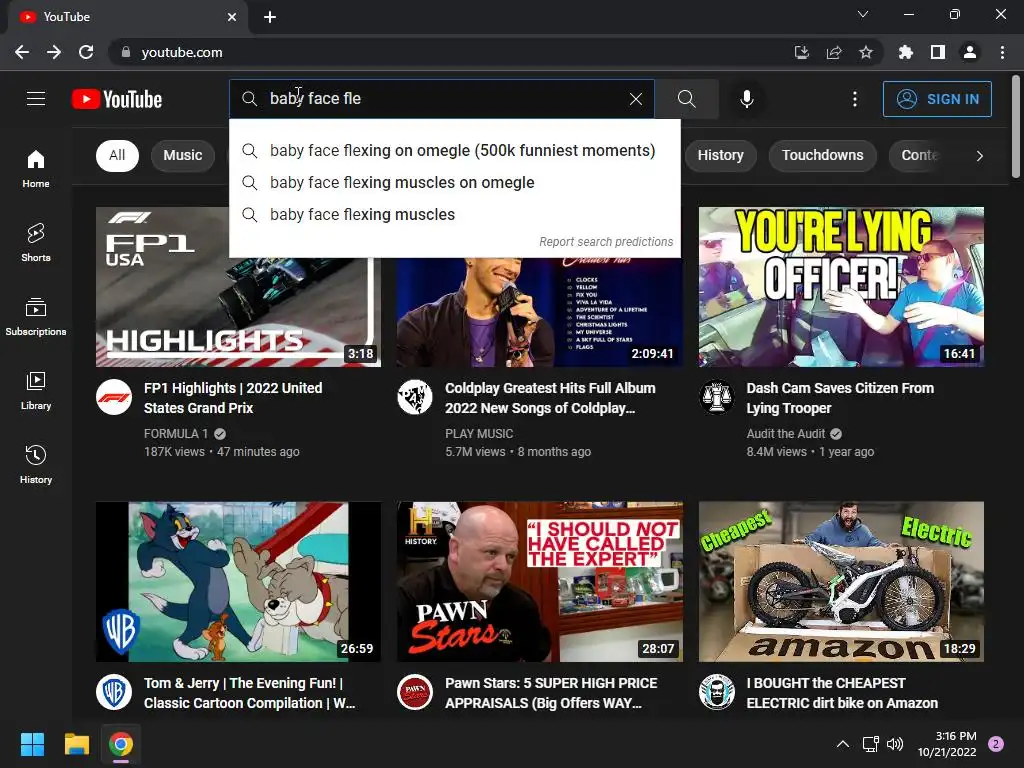
Task: Open Chrome's three-dot menu
Action: (1002, 52)
